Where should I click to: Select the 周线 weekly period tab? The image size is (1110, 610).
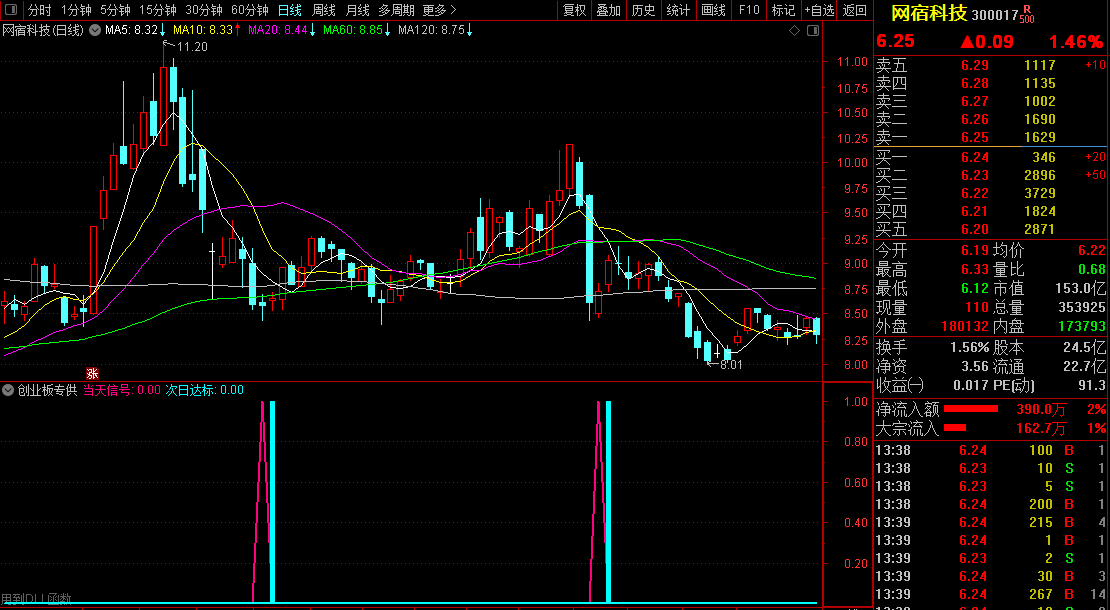click(324, 10)
